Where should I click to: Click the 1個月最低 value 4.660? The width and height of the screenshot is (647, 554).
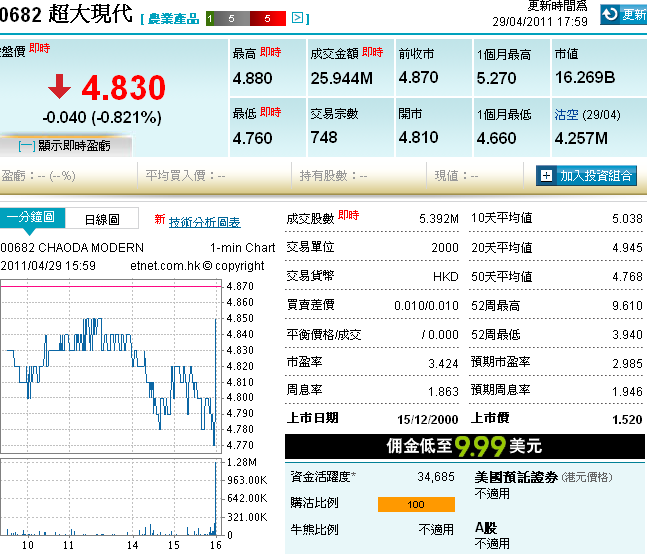[x=496, y=138]
